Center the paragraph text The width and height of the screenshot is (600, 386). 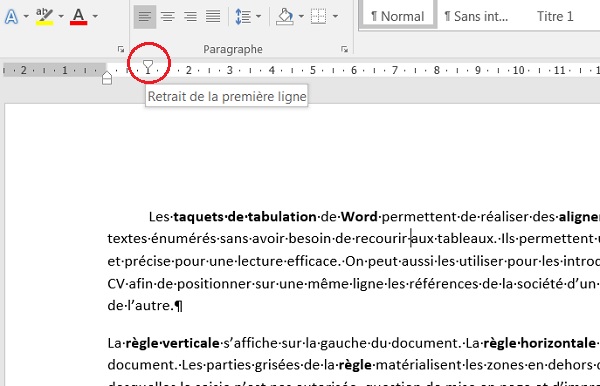(168, 16)
